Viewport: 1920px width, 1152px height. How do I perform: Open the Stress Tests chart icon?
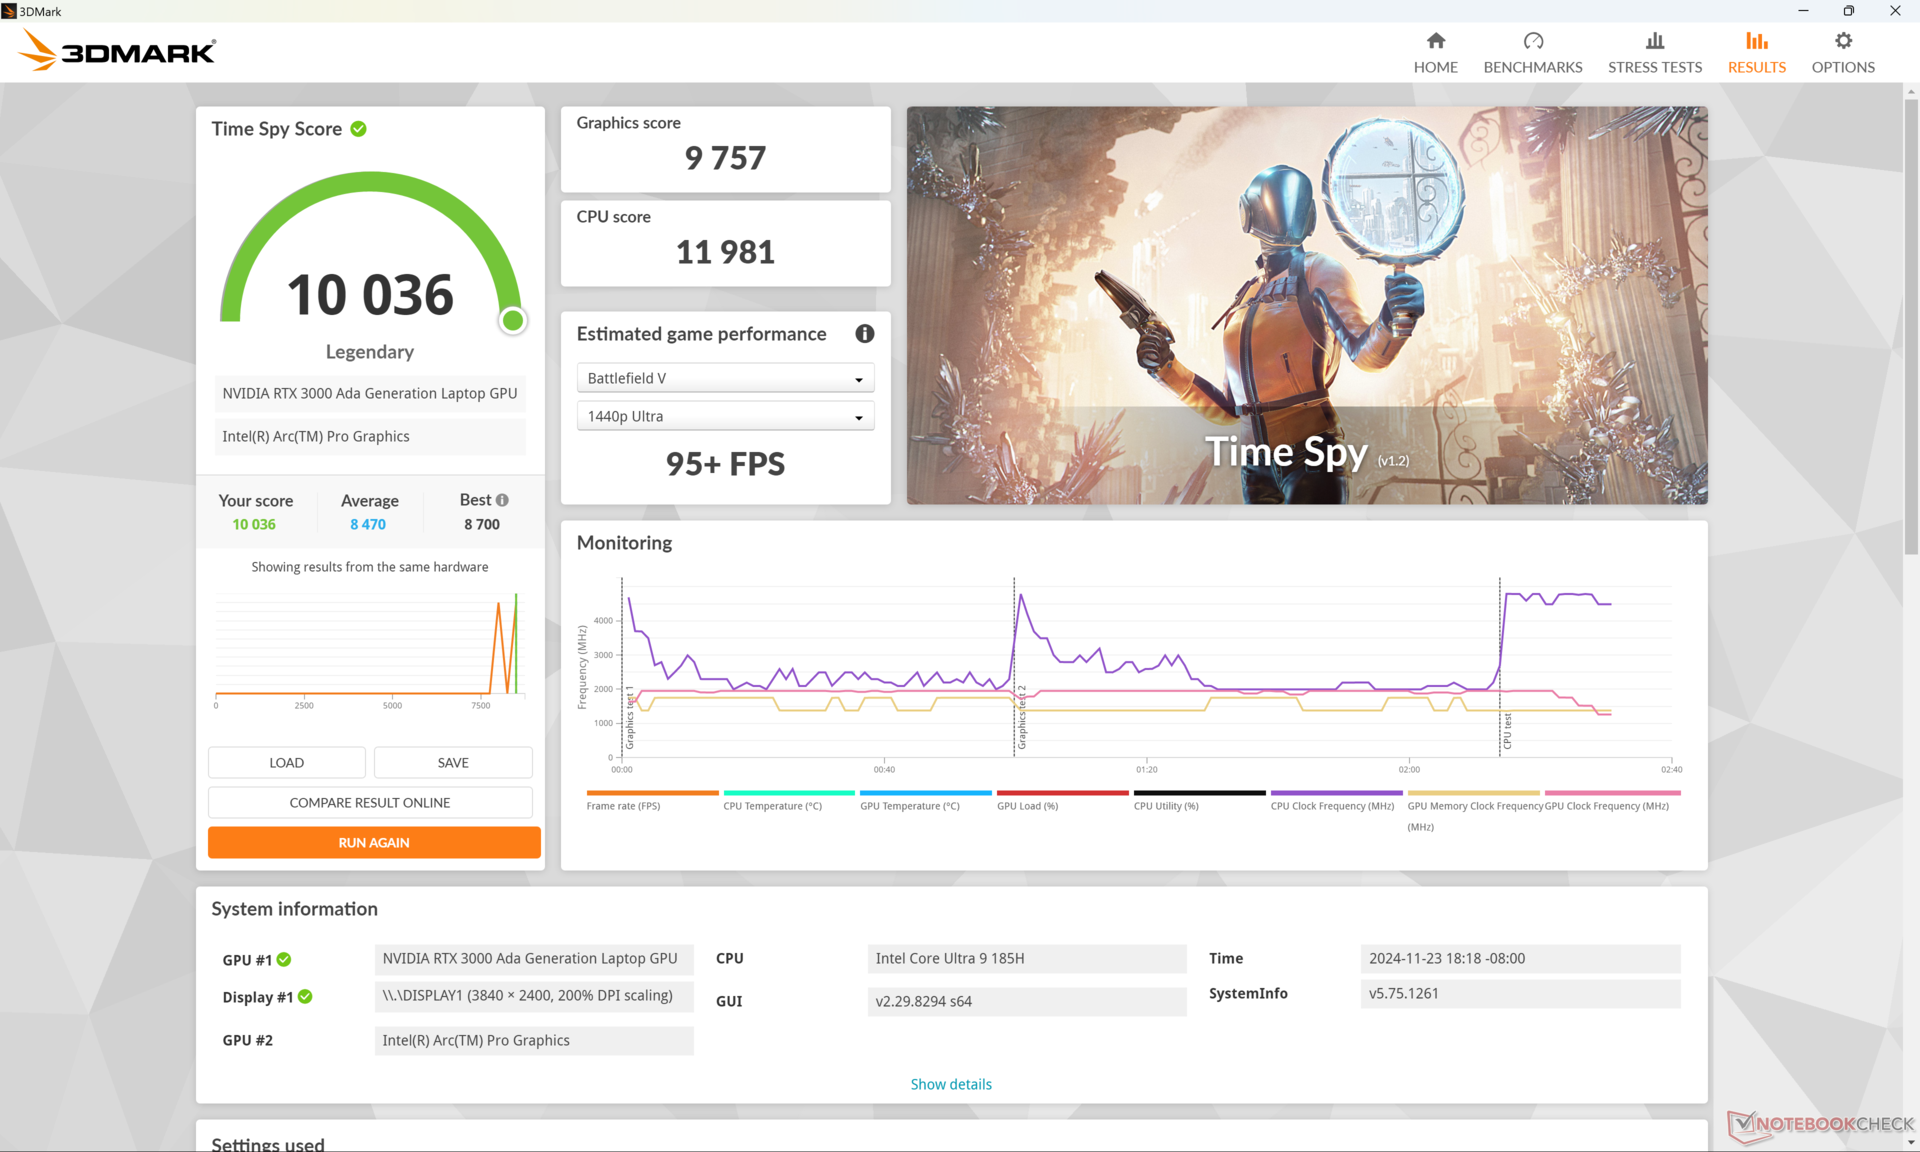[x=1654, y=41]
